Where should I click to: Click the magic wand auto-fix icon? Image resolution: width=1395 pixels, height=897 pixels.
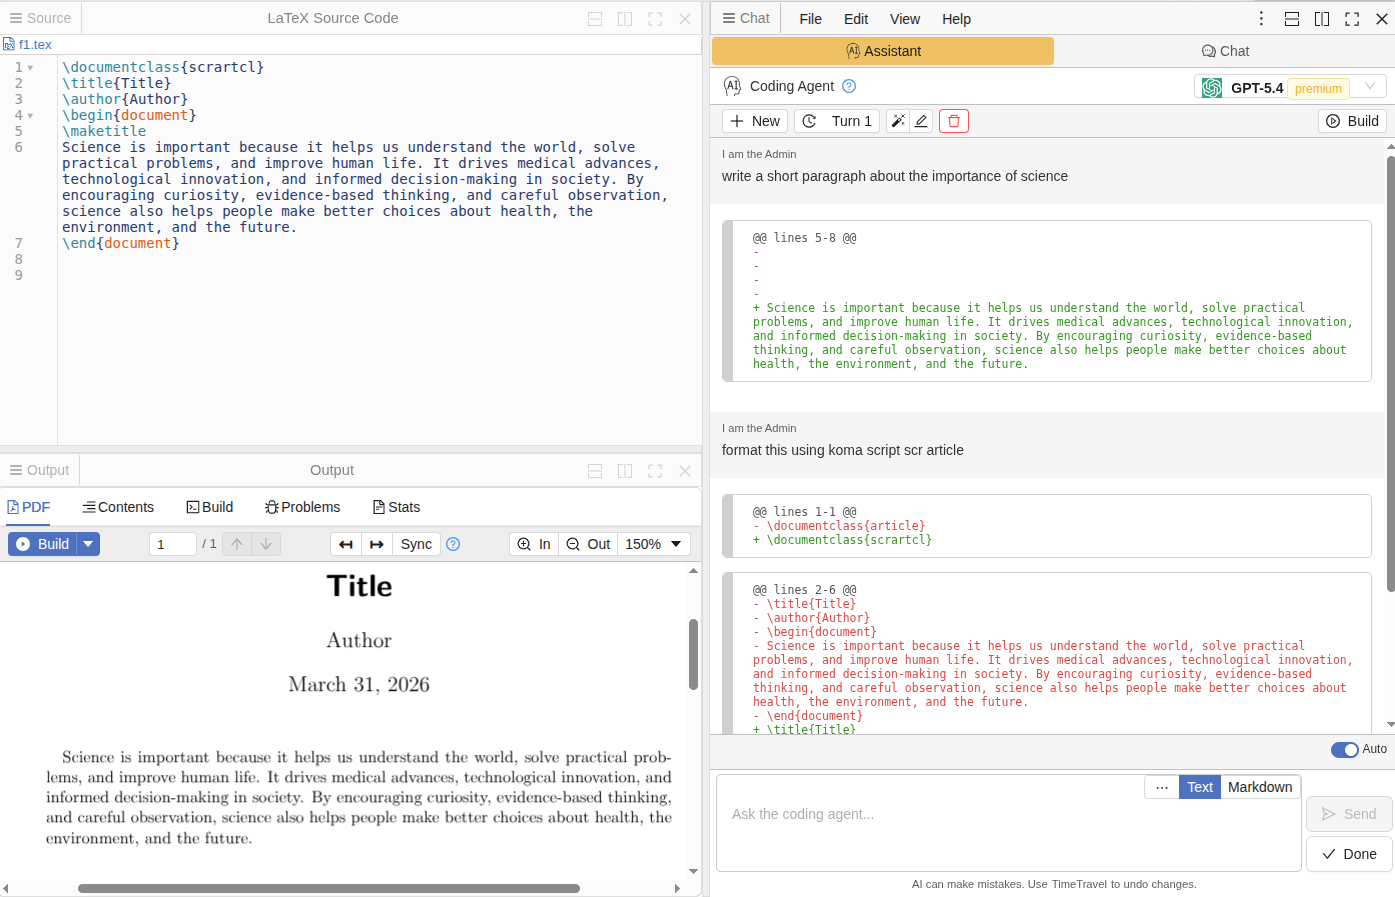coord(897,120)
